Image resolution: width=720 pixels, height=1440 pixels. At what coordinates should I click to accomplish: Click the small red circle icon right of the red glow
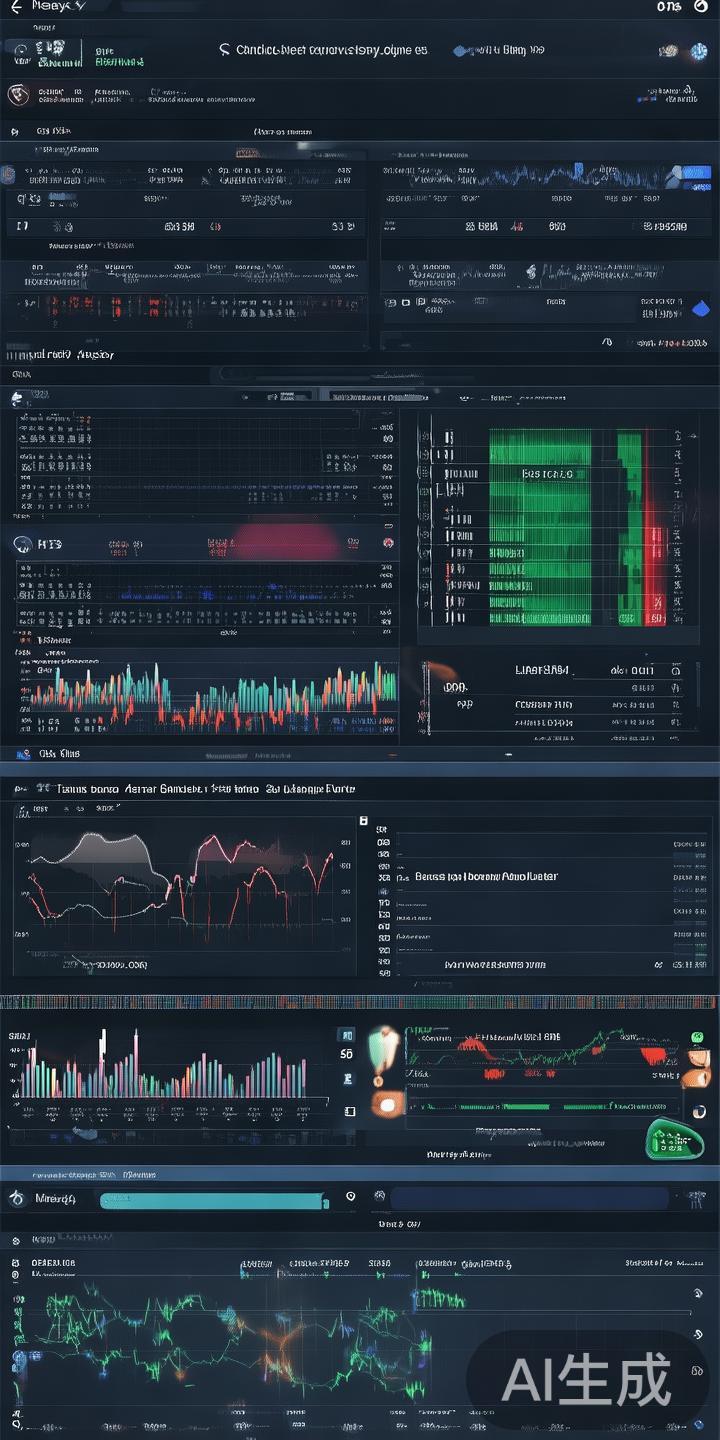388,543
